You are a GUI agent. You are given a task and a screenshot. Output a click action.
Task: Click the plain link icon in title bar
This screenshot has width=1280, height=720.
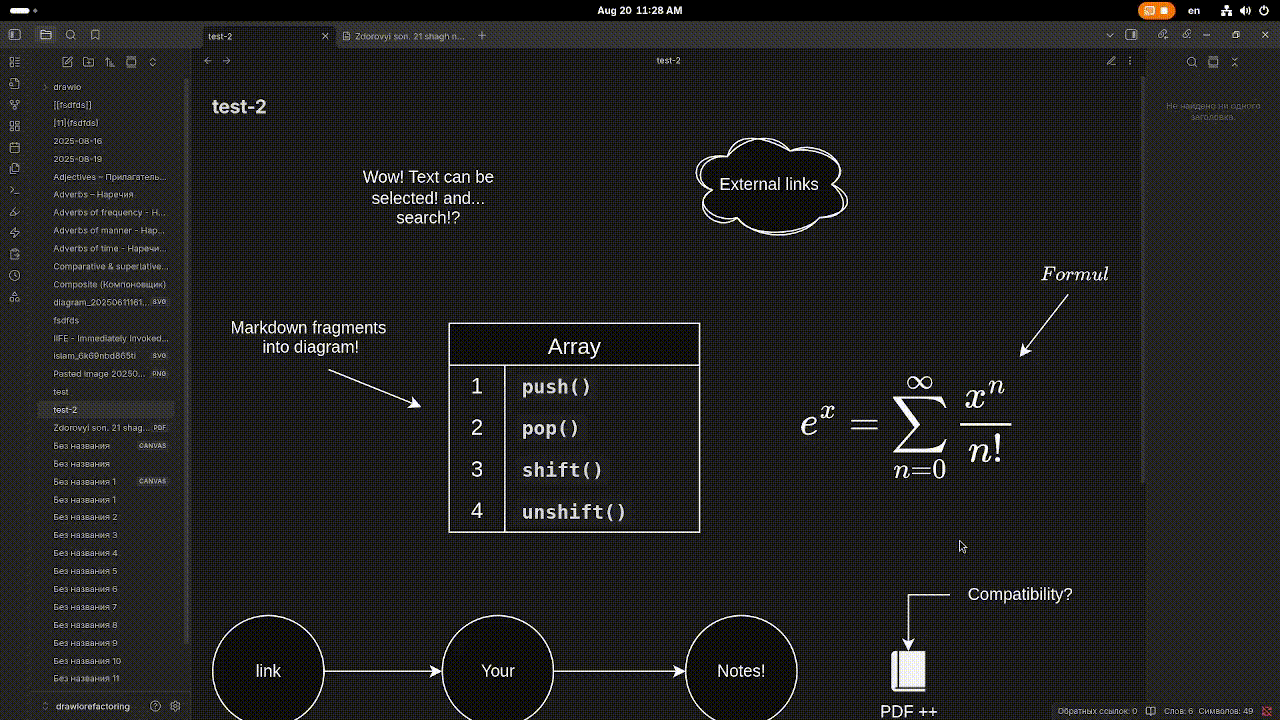(x=1187, y=35)
